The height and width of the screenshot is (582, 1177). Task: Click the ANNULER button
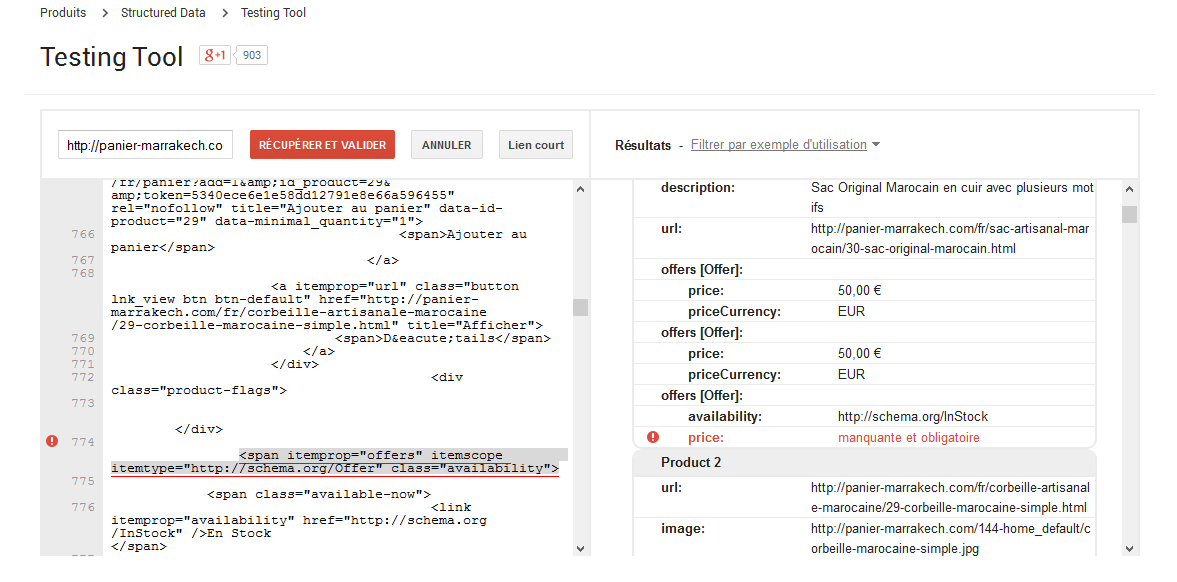447,145
